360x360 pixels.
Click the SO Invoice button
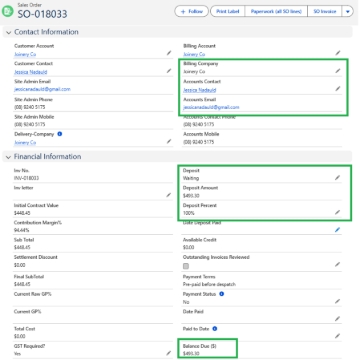point(325,11)
